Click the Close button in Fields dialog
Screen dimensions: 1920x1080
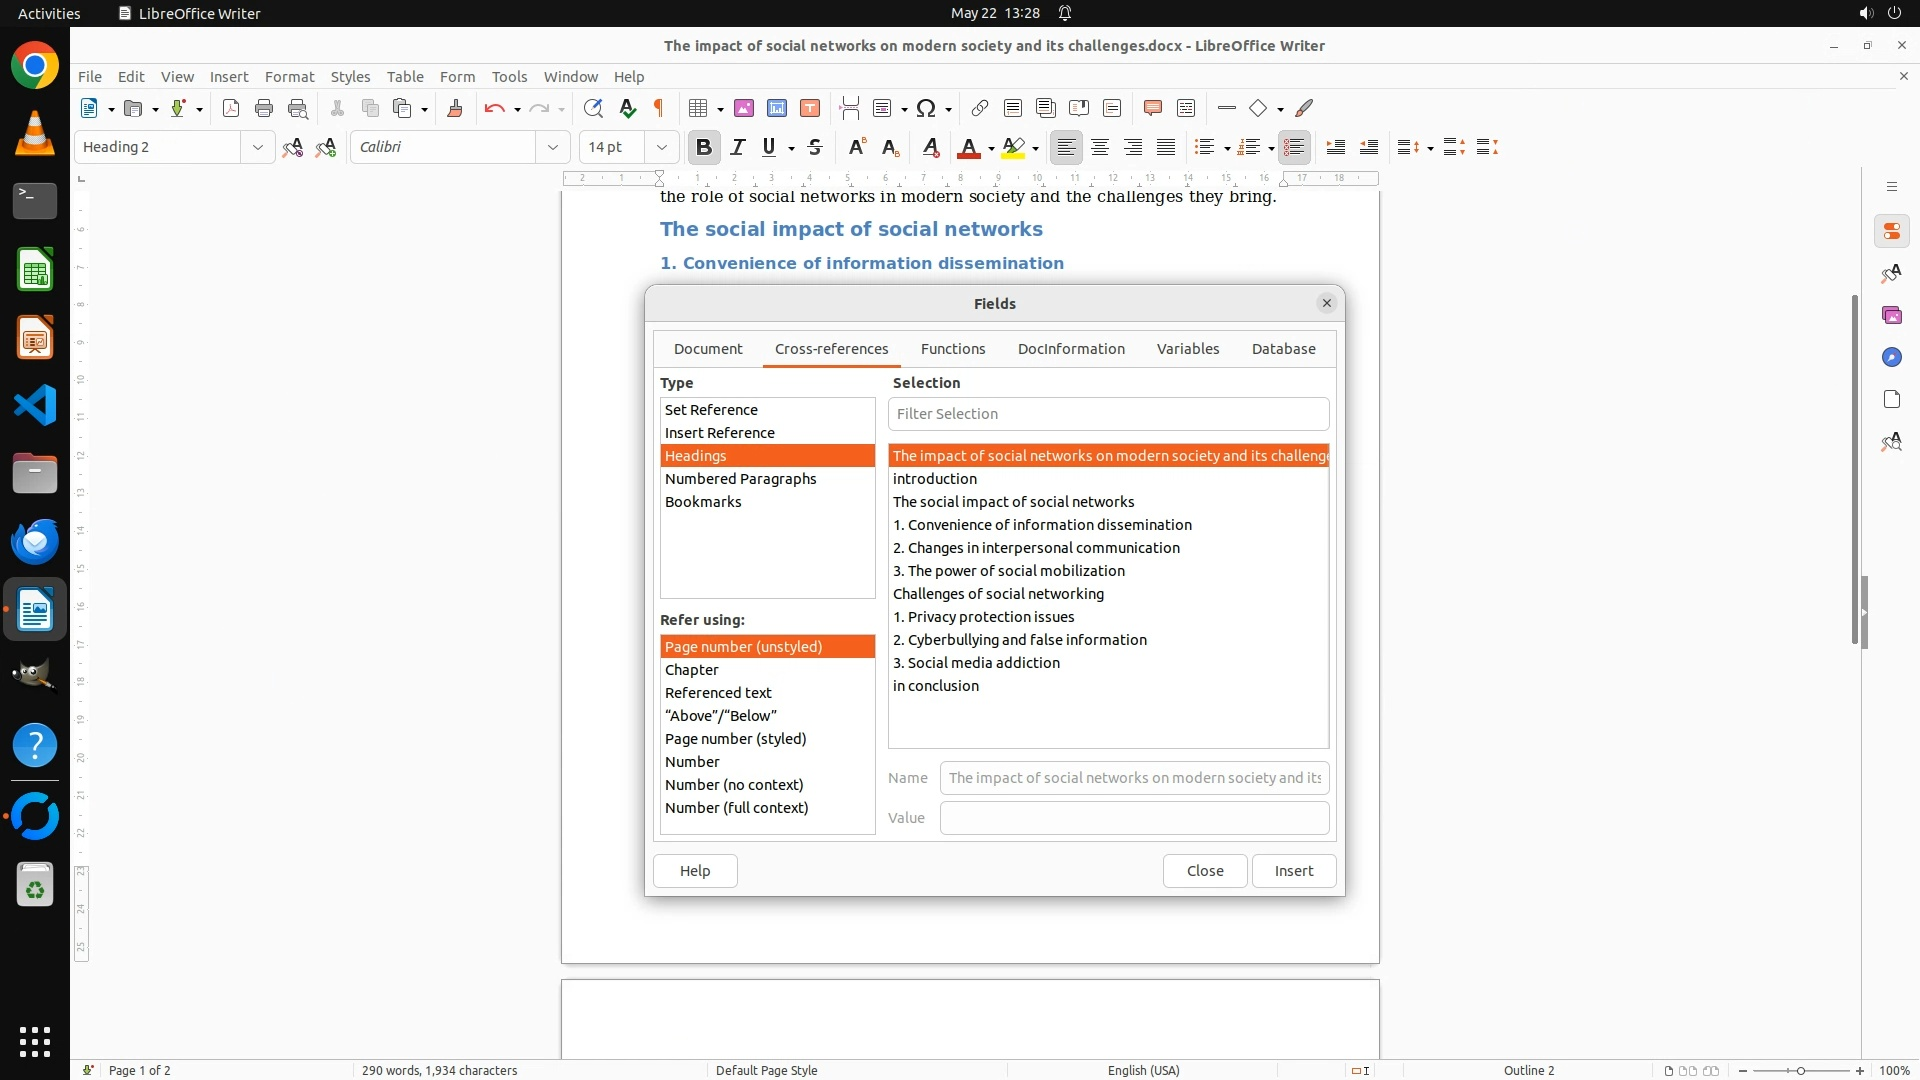tap(1205, 871)
